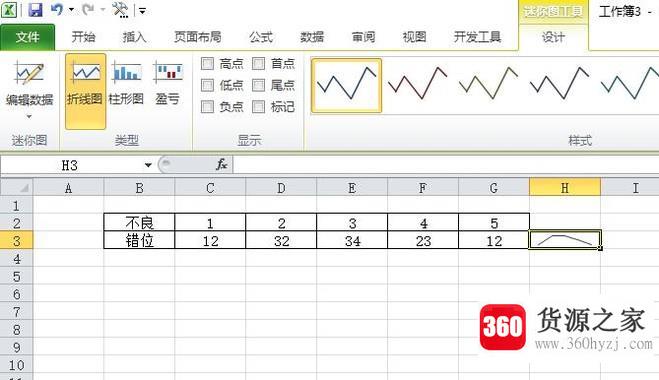This screenshot has width=659, height=380.
Task: Click cell C3 with value 12
Action: 210,240
